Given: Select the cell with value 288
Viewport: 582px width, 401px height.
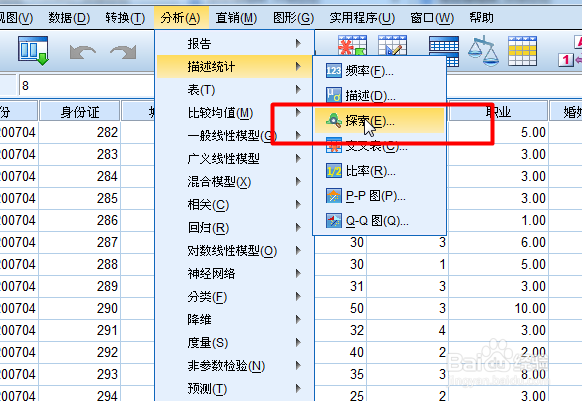Looking at the screenshot, I should 80,264.
